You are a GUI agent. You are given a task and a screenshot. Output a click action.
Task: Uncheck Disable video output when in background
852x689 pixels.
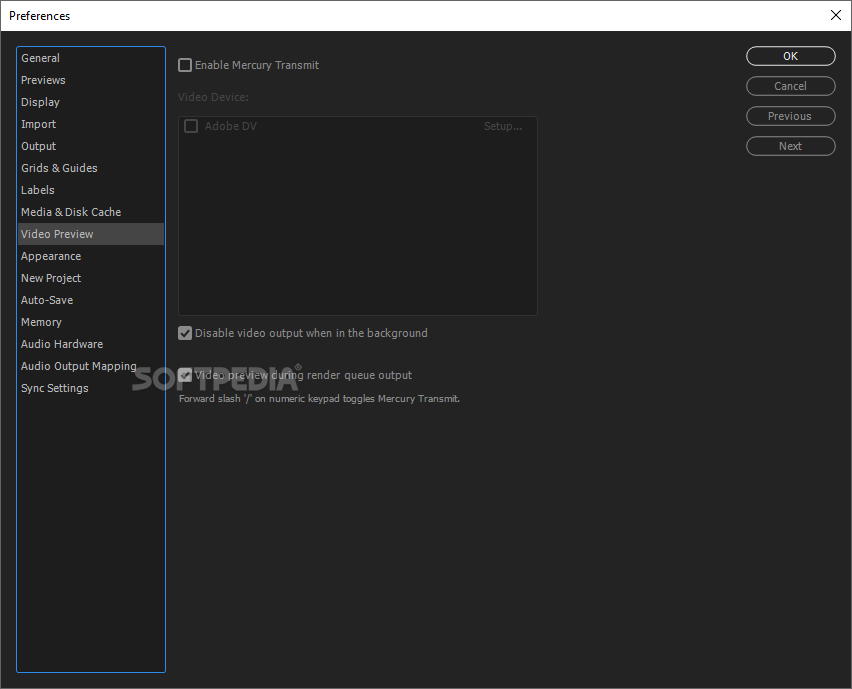(x=185, y=333)
